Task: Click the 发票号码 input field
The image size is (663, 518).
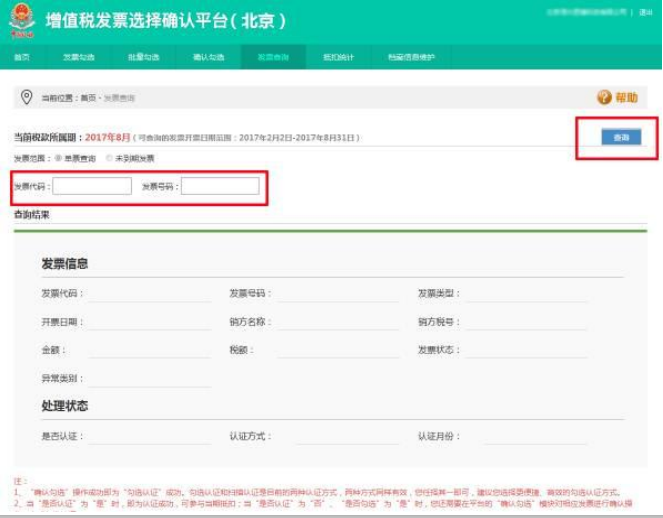Action: coord(220,186)
